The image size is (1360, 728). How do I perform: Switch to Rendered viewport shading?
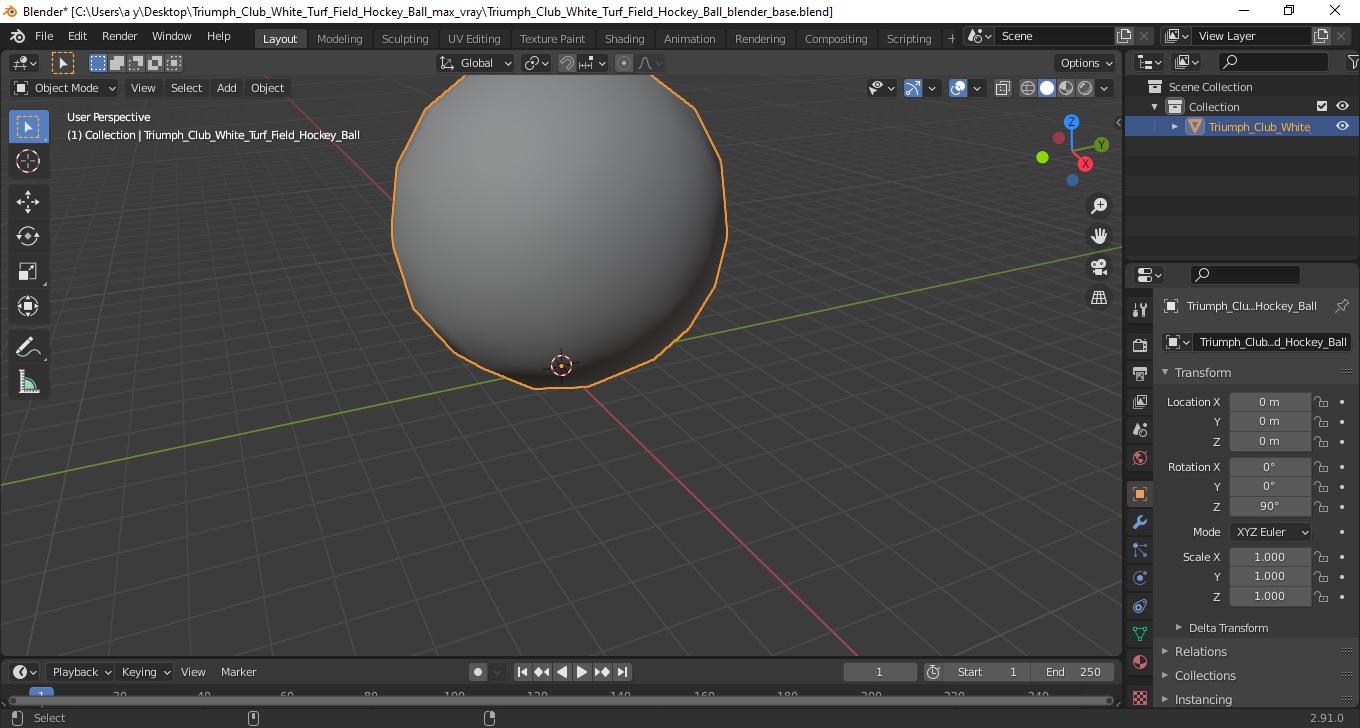pyautogui.click(x=1085, y=88)
